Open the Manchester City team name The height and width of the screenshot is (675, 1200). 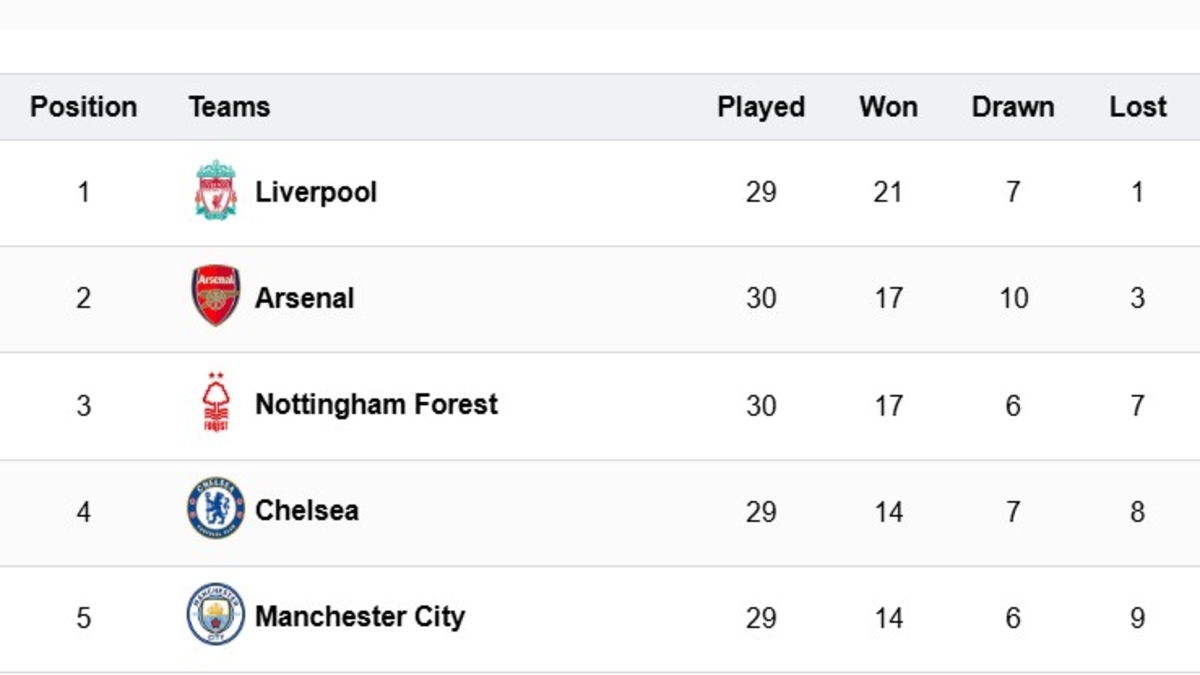coord(360,616)
